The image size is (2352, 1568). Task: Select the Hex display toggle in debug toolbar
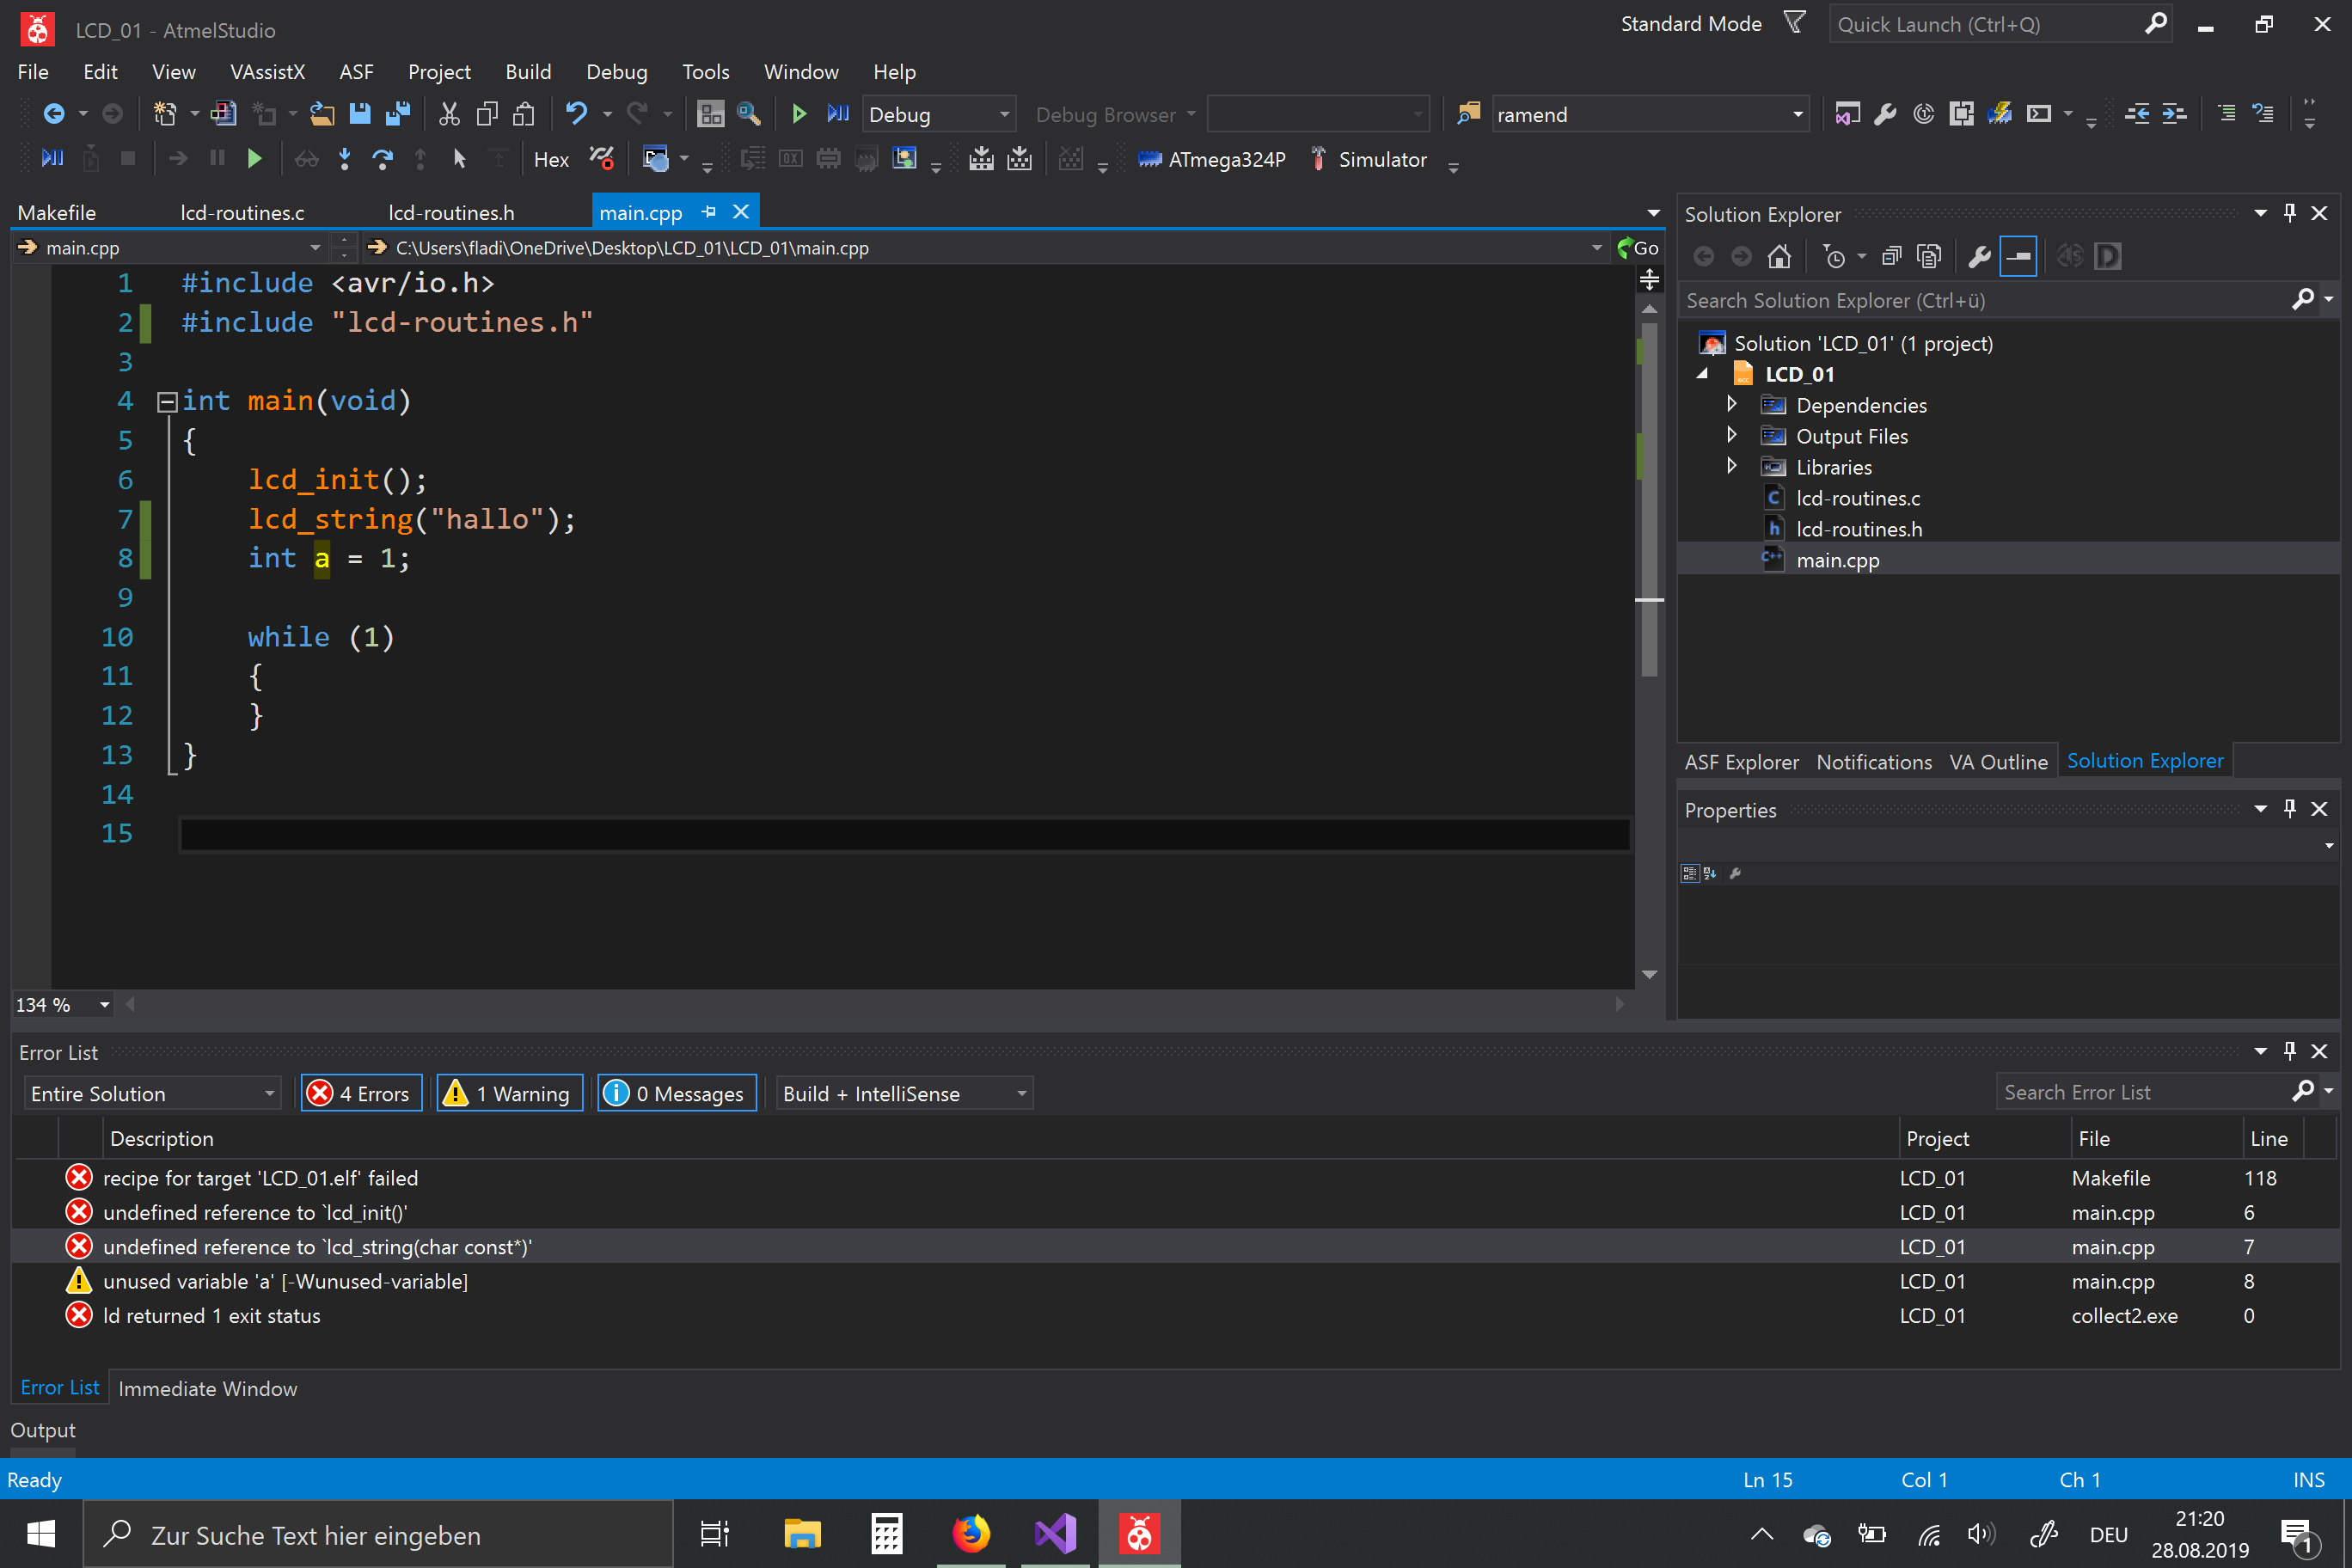551,158
